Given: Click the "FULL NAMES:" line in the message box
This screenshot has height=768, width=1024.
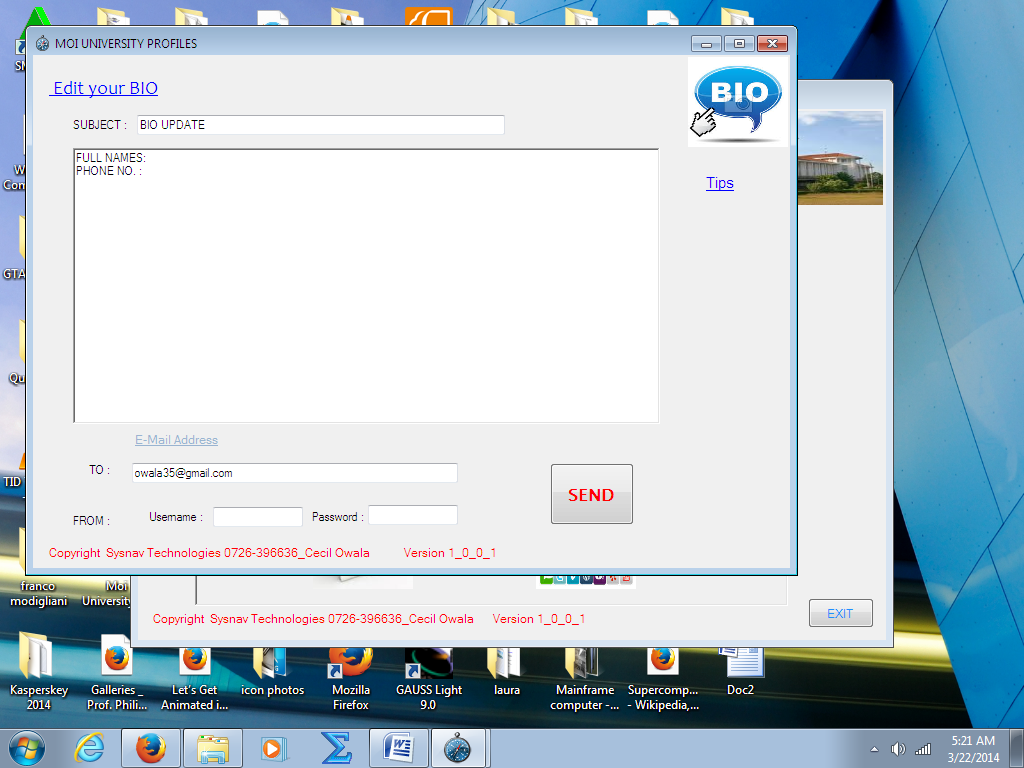Looking at the screenshot, I should tap(111, 157).
